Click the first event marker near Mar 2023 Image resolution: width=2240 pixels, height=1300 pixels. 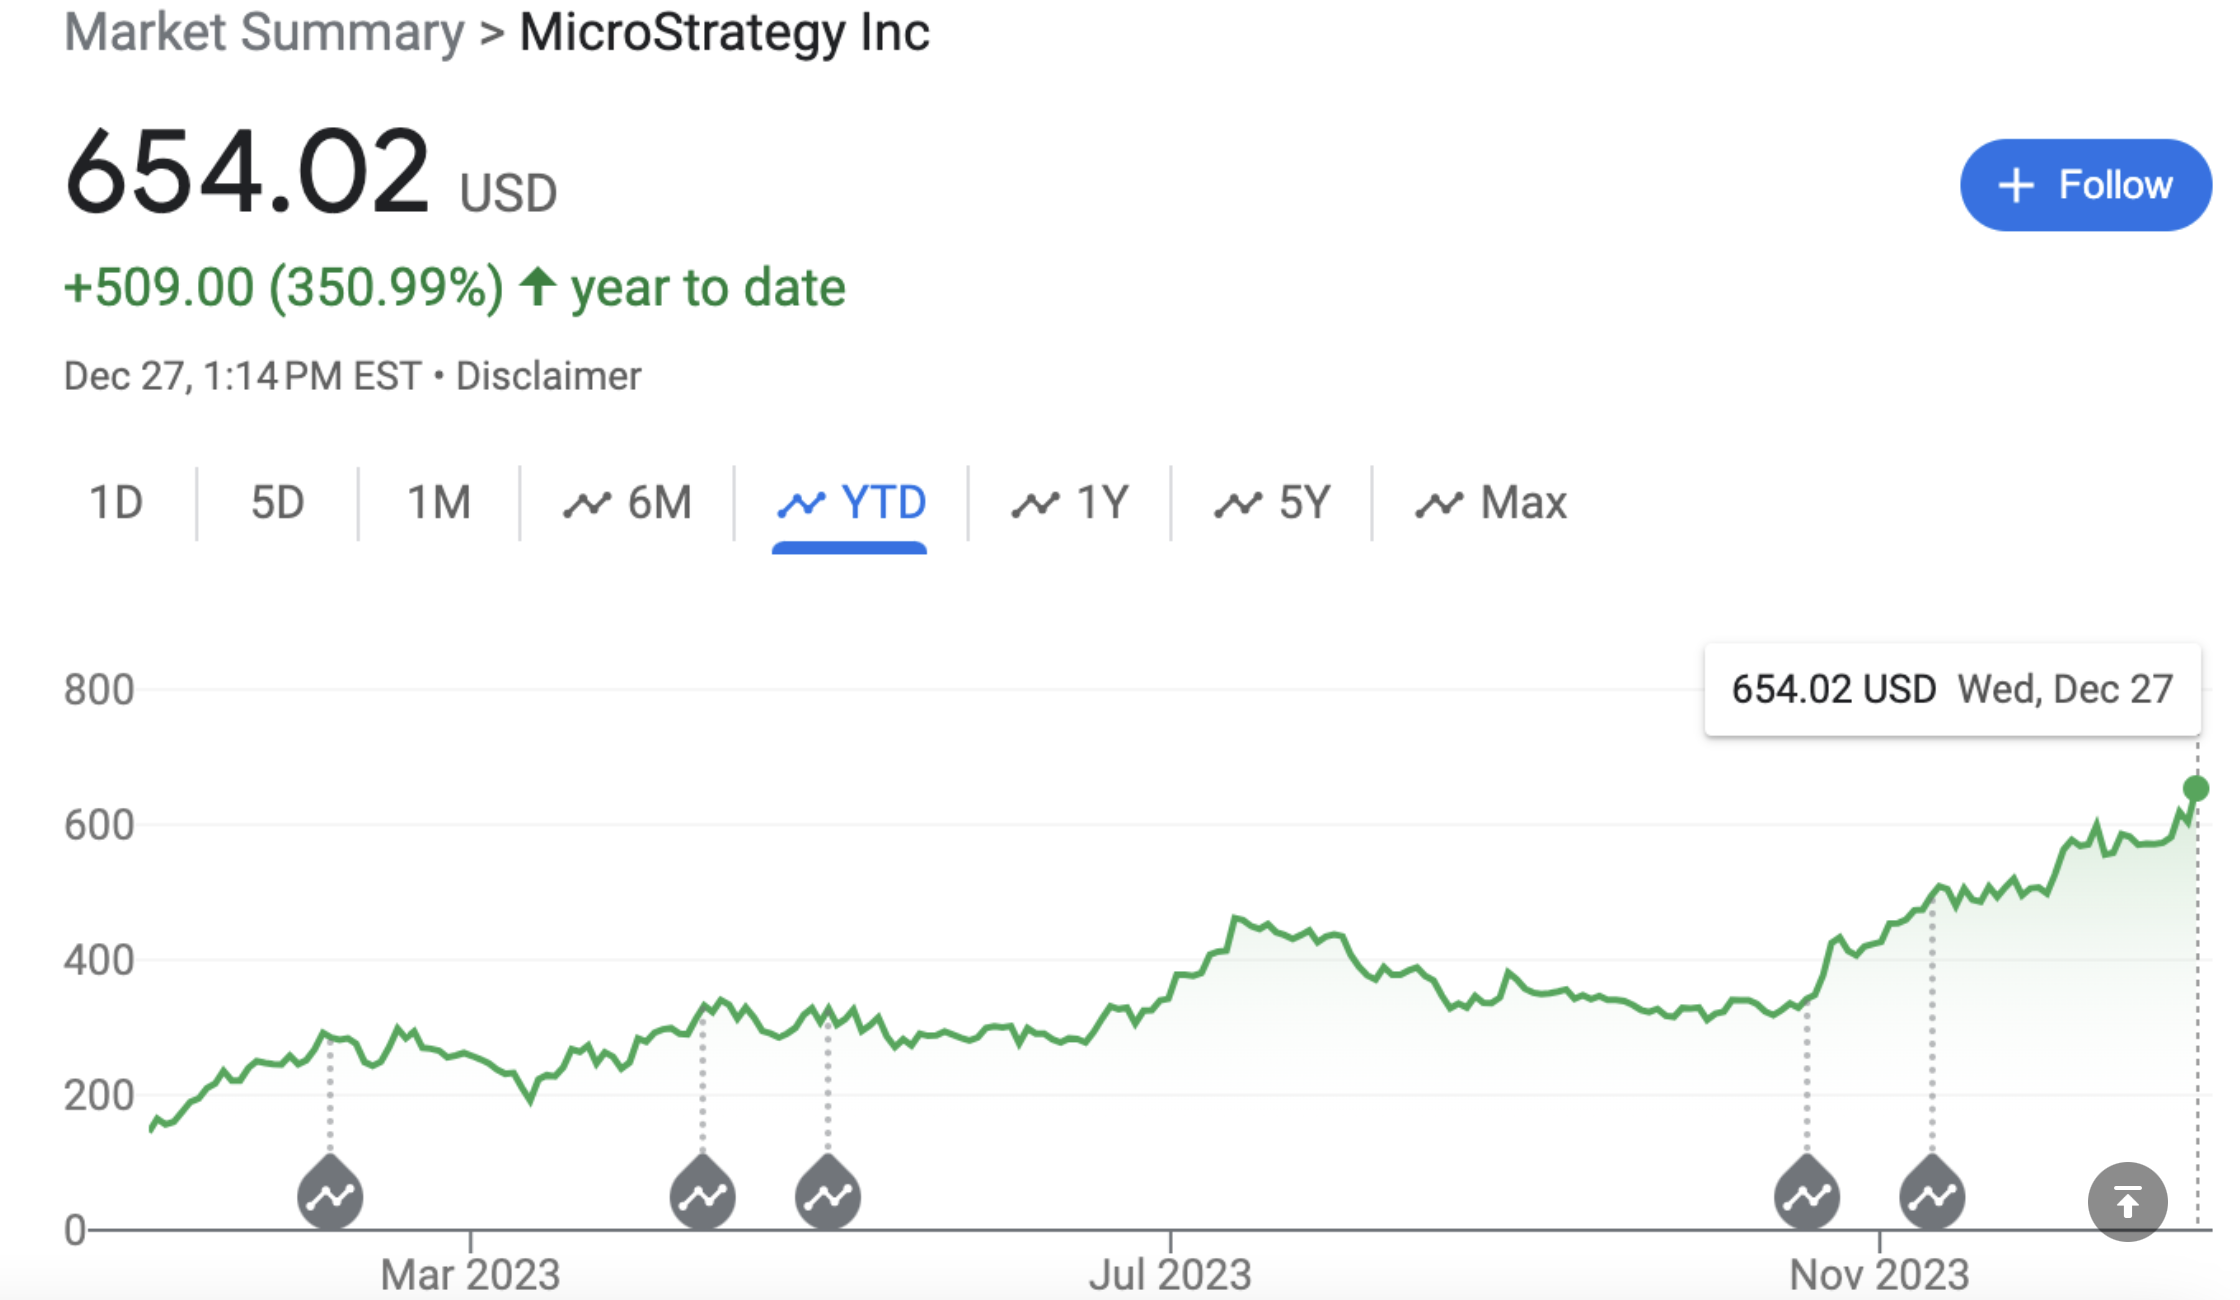coord(330,1195)
